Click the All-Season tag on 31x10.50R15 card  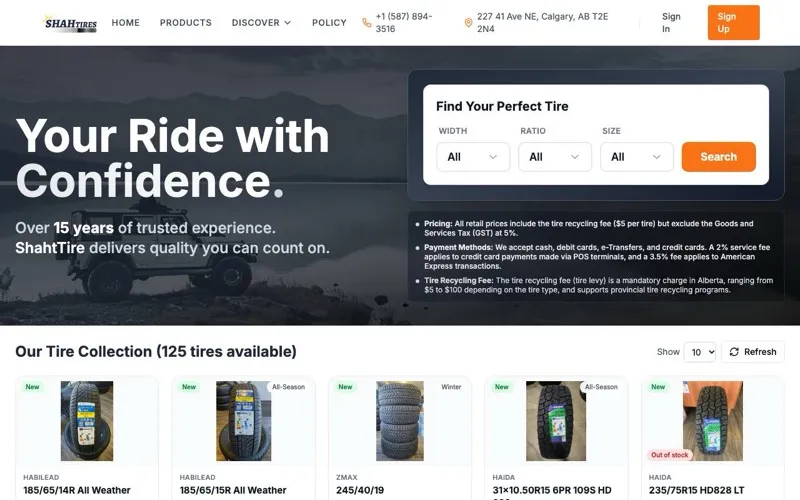[x=601, y=387]
